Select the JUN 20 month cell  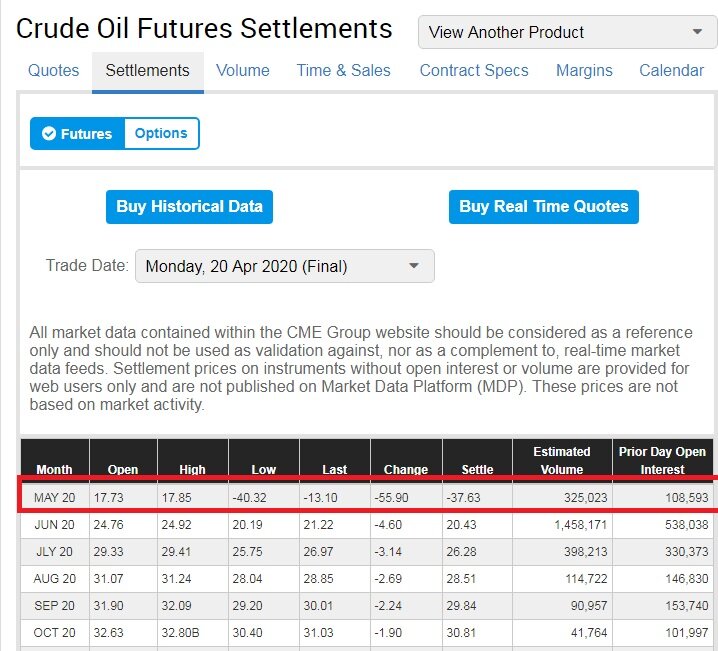point(54,524)
